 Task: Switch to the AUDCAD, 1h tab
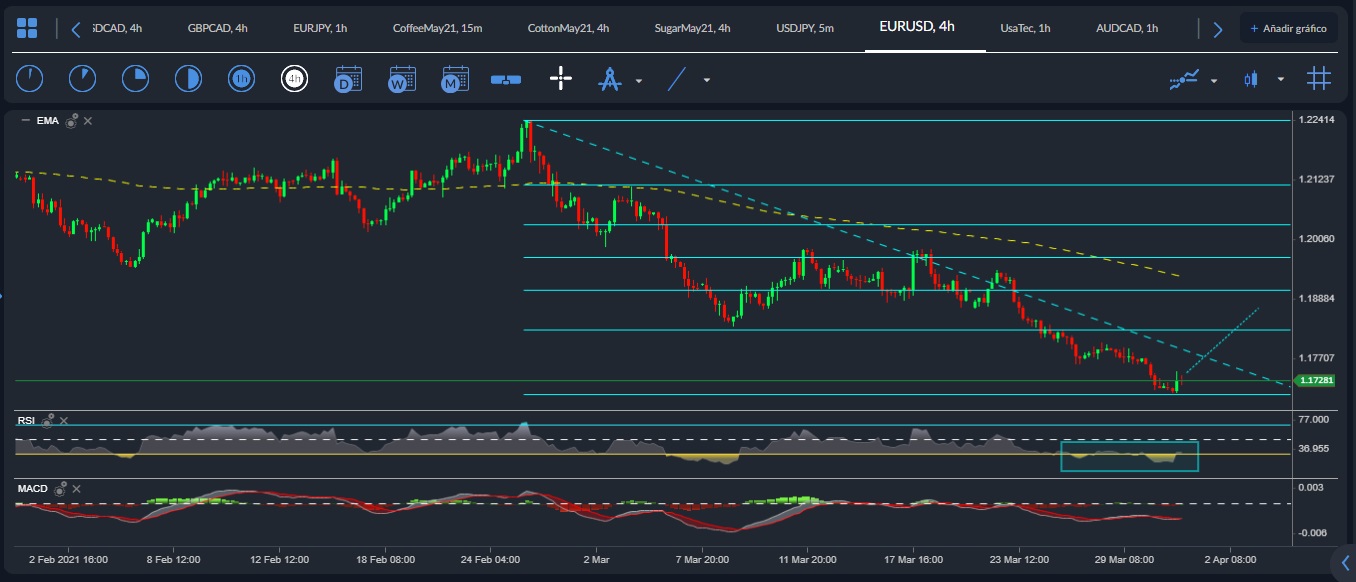(1127, 28)
